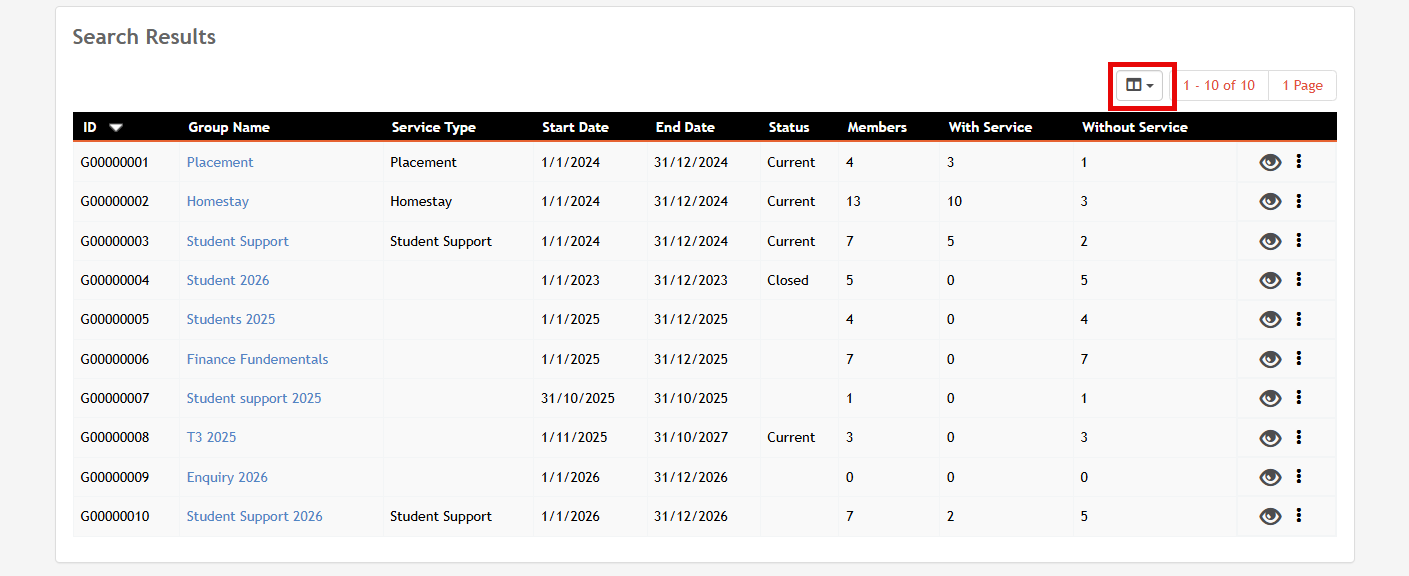Click the Current status in T3 2025 row
The height and width of the screenshot is (576, 1409).
point(791,437)
